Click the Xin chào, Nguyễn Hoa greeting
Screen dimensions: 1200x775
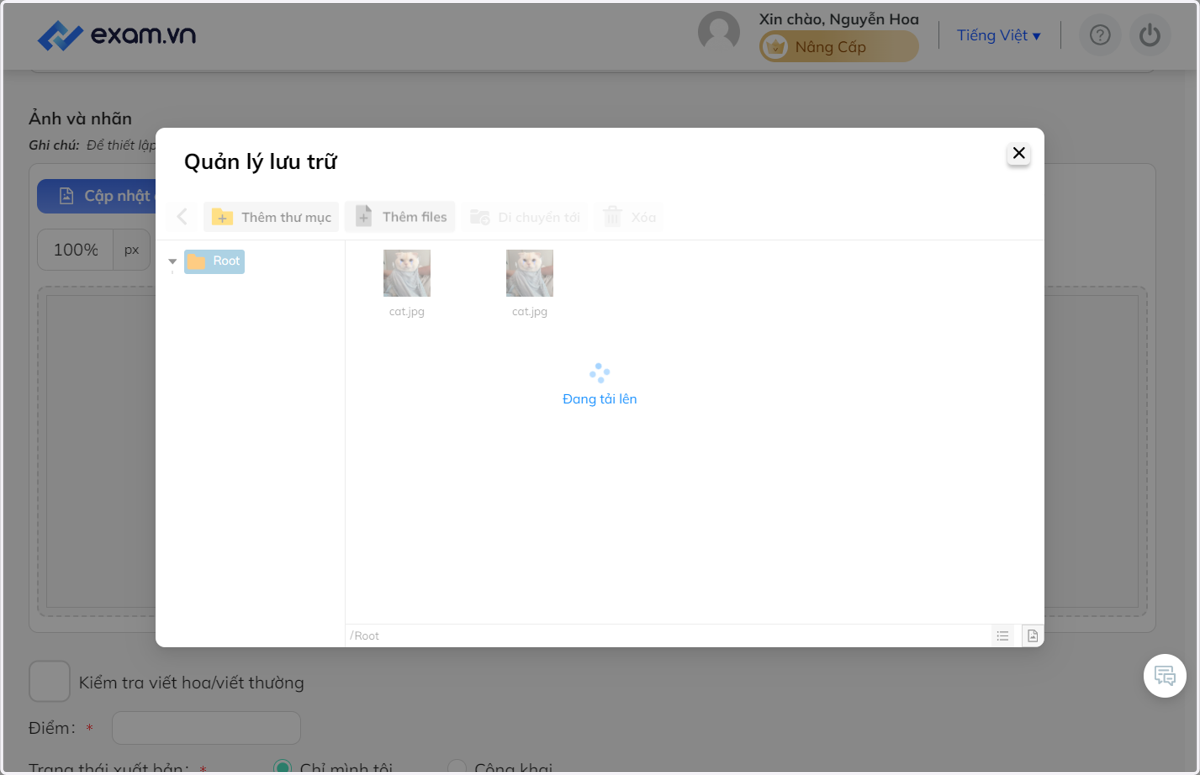coord(839,19)
